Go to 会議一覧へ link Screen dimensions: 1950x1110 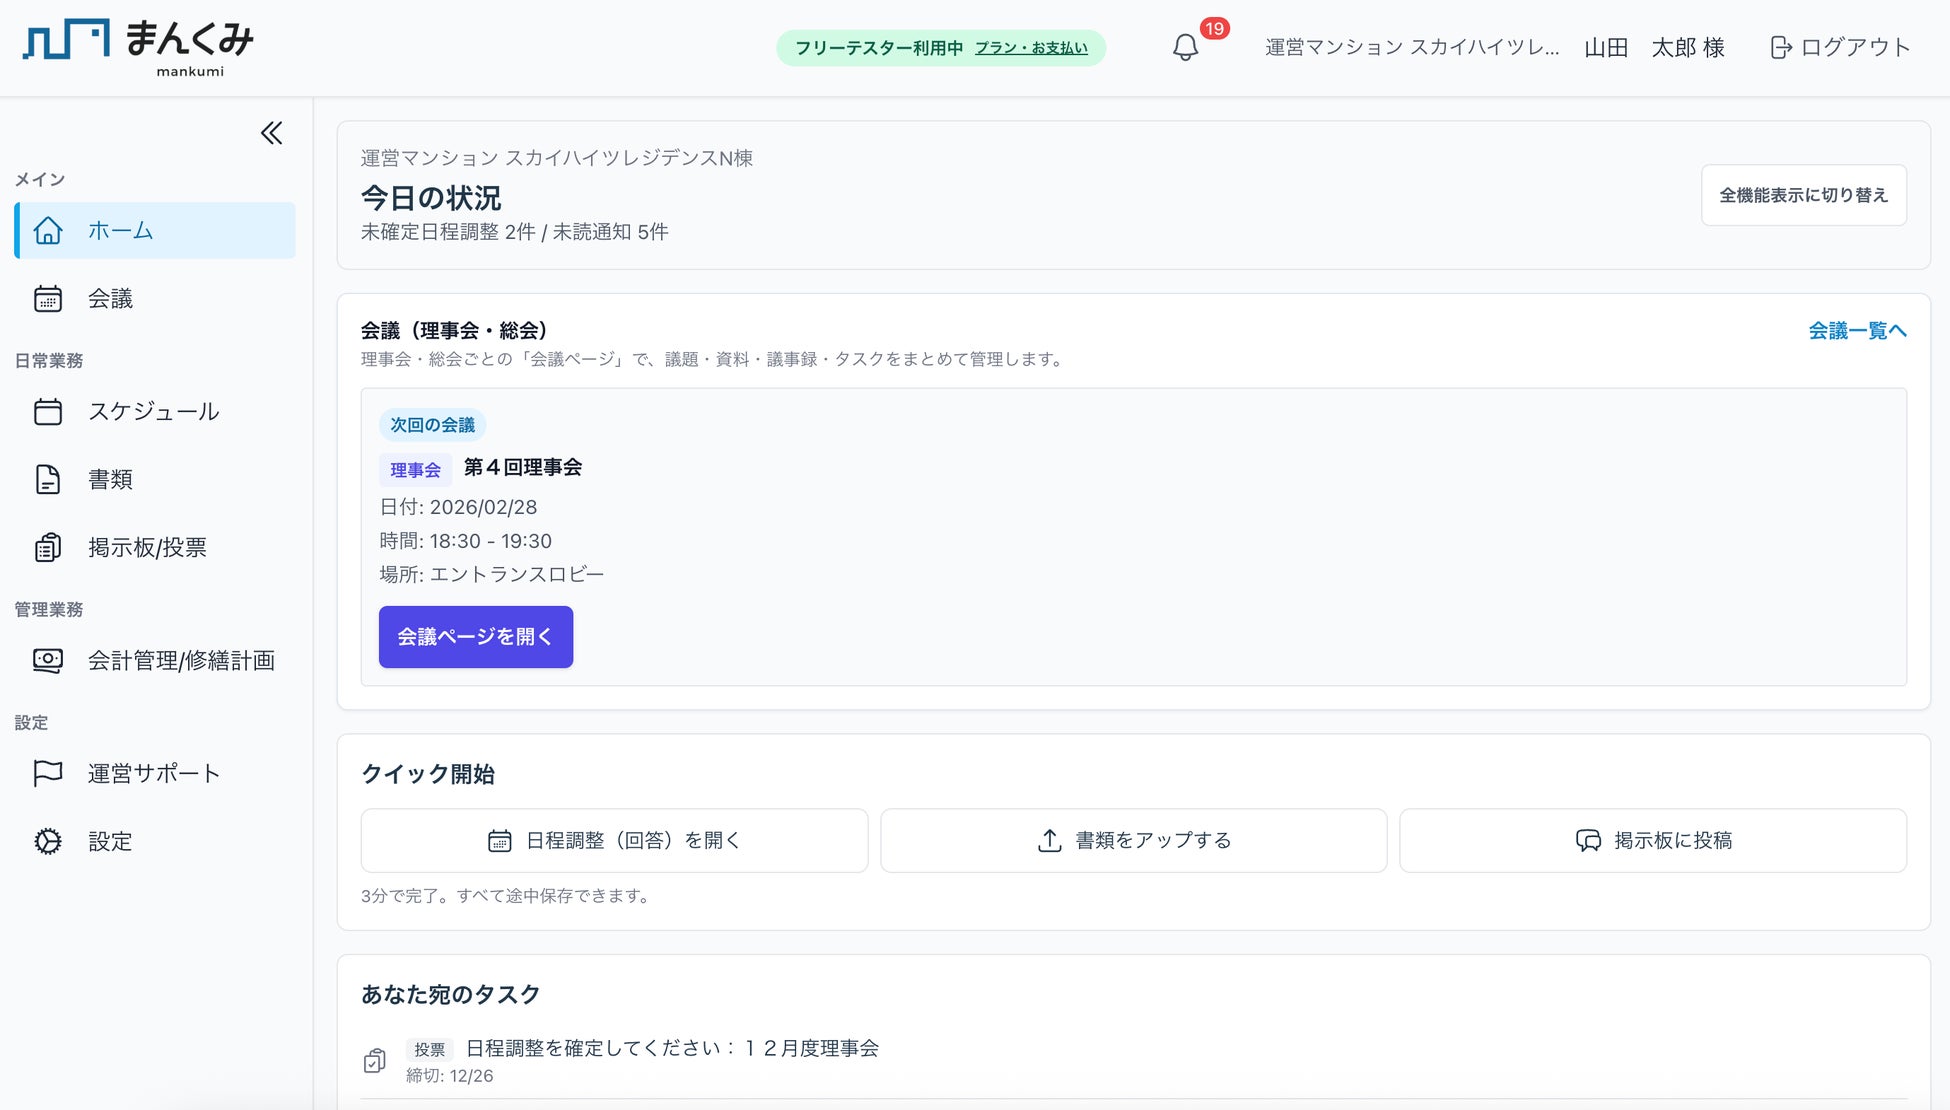(1857, 330)
